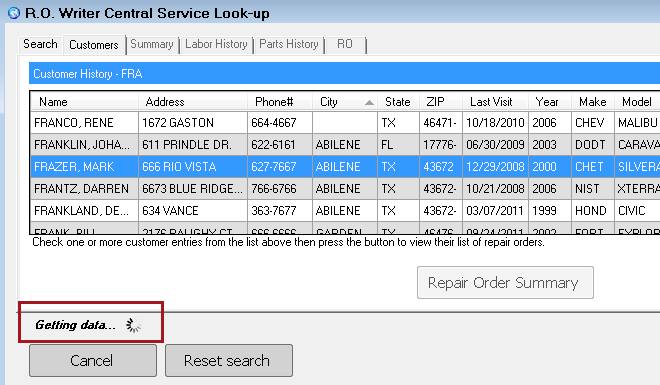Sort by the Address column header
Screen dimensions: 660x385
(x=193, y=102)
